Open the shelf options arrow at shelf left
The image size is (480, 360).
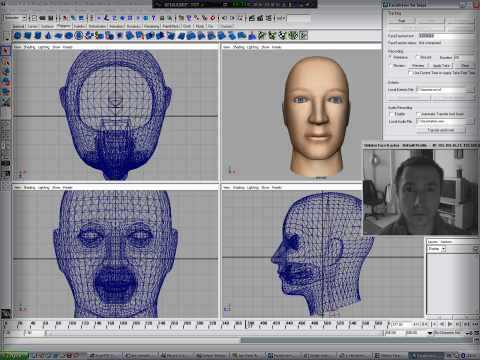click(6, 36)
